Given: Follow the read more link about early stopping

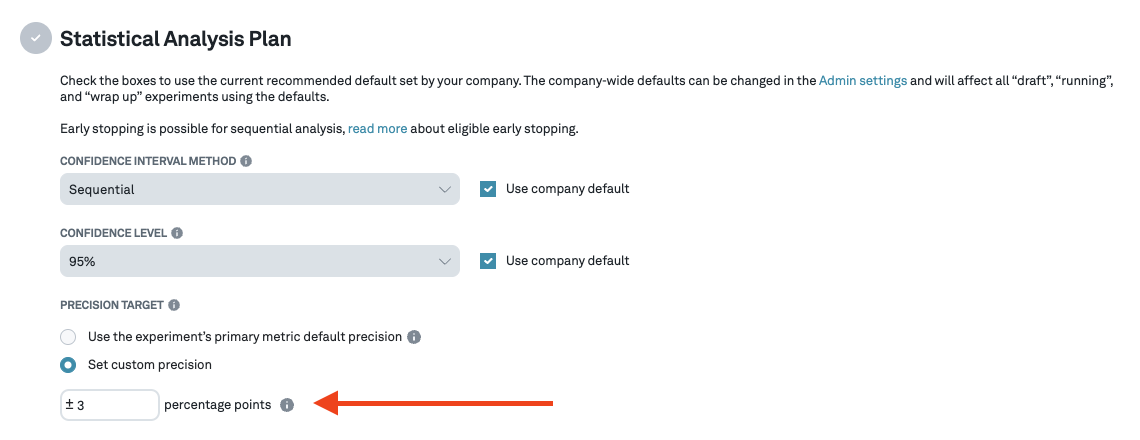Looking at the screenshot, I should 377,129.
